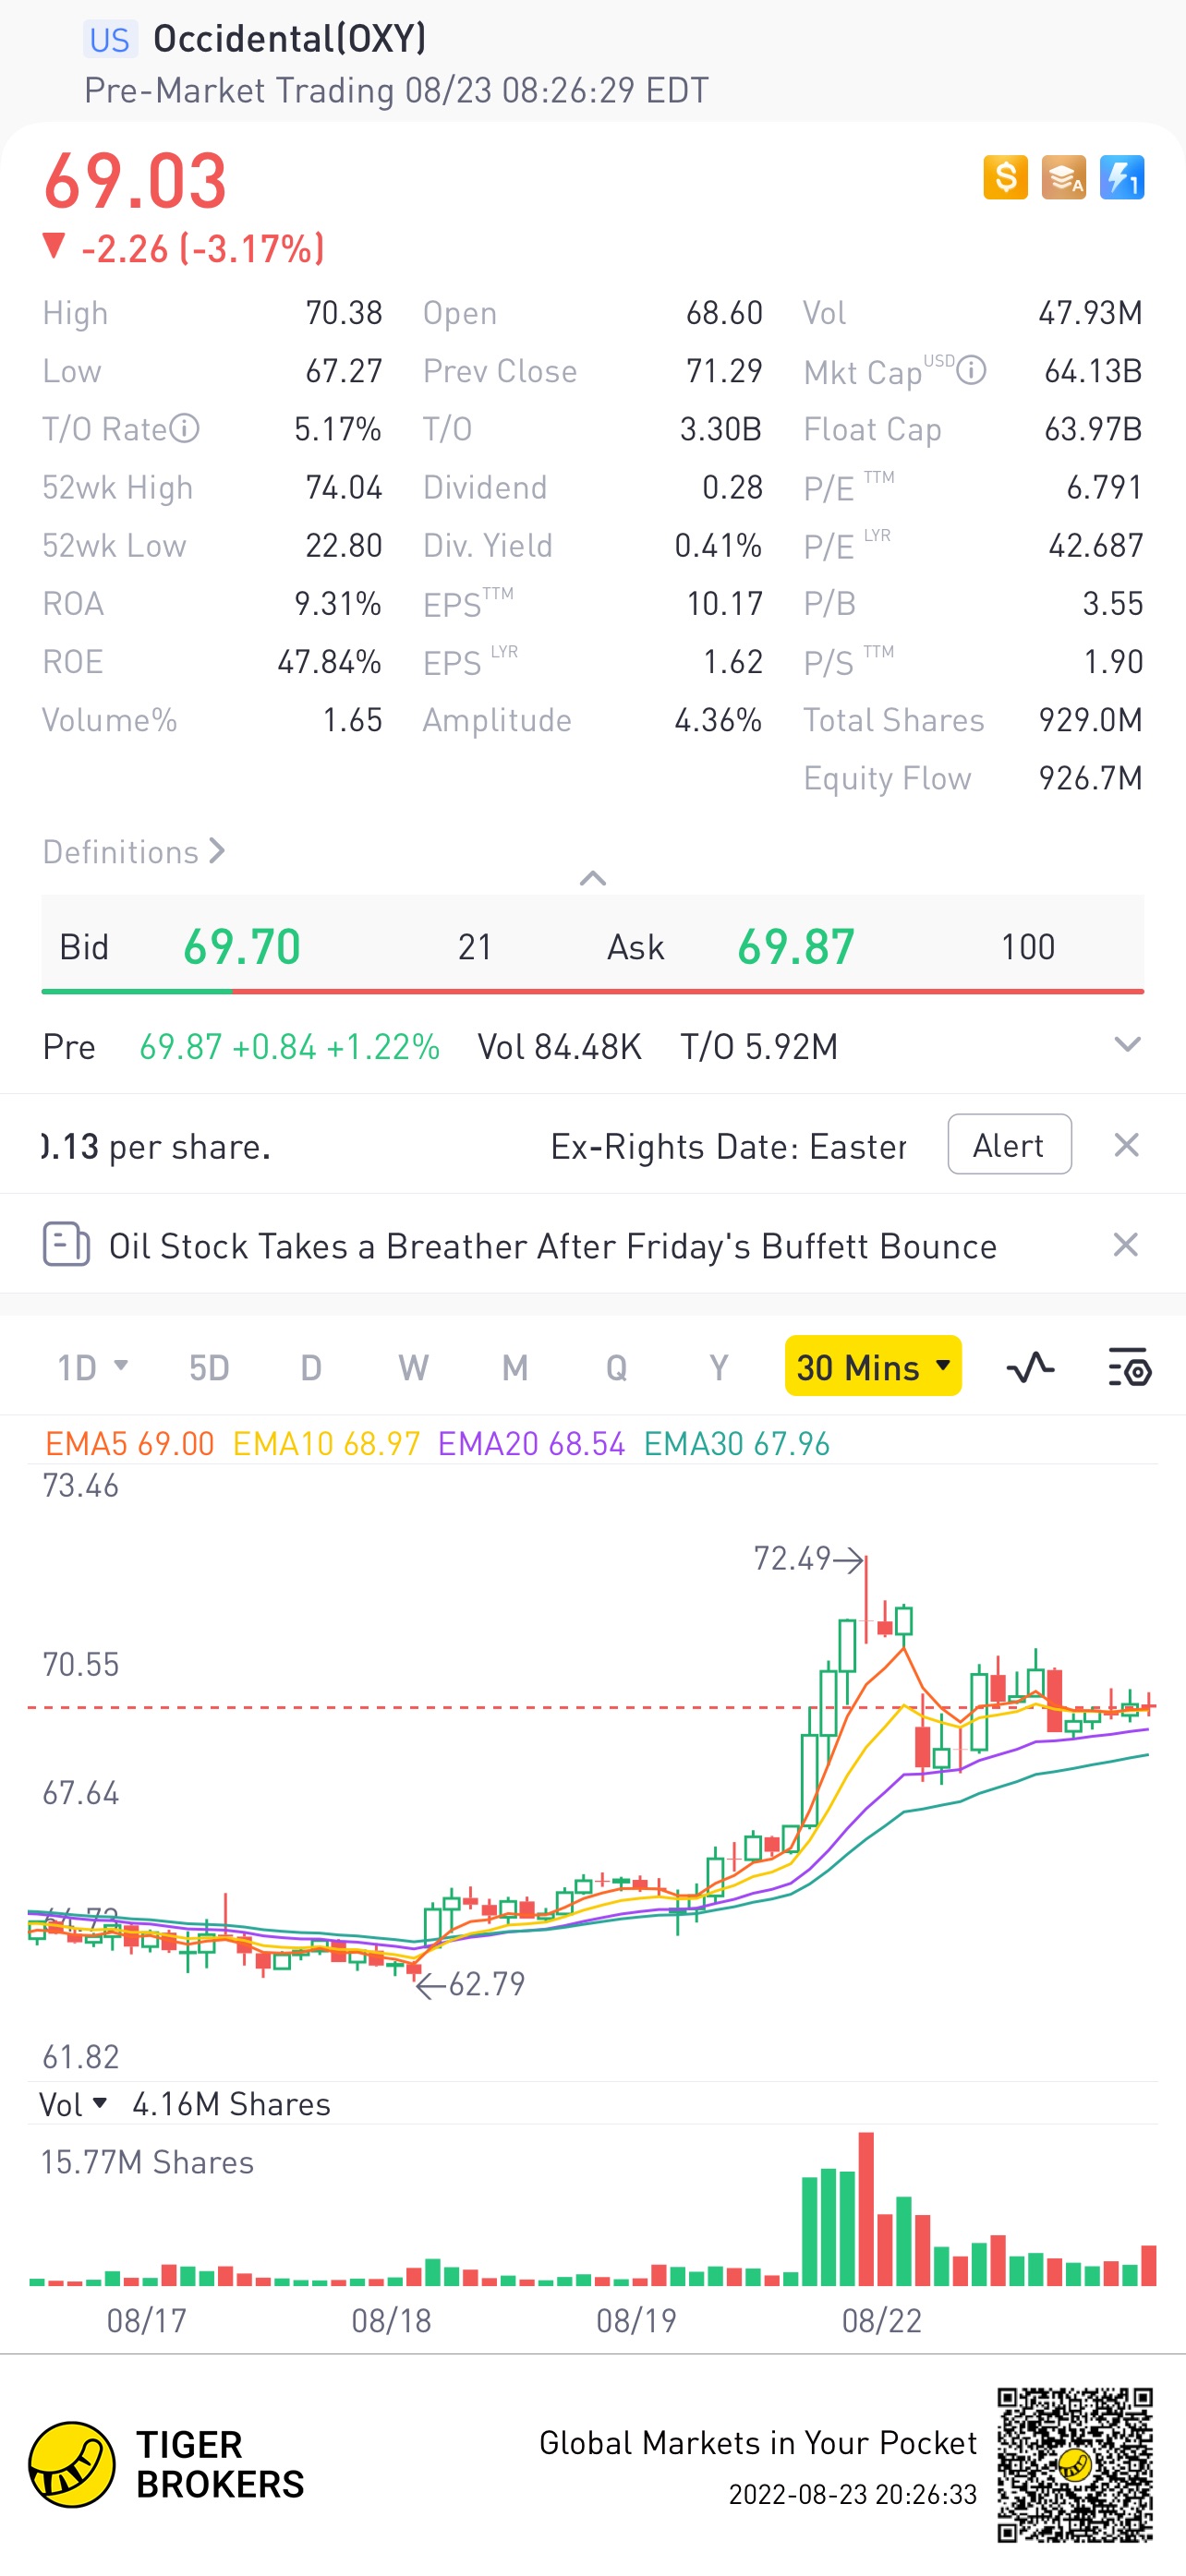This screenshot has height=2576, width=1186.
Task: Tap the brown stacked coins badge icon
Action: [1063, 178]
